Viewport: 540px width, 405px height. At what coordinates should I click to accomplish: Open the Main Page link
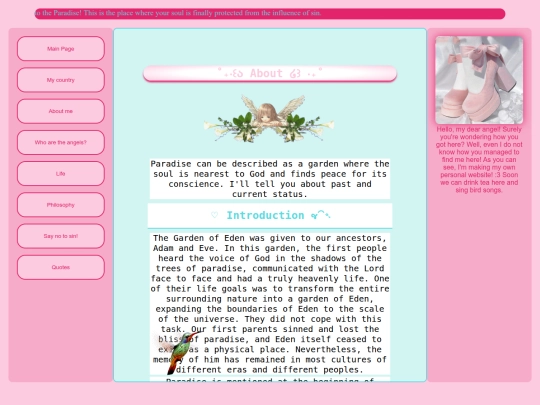[61, 49]
